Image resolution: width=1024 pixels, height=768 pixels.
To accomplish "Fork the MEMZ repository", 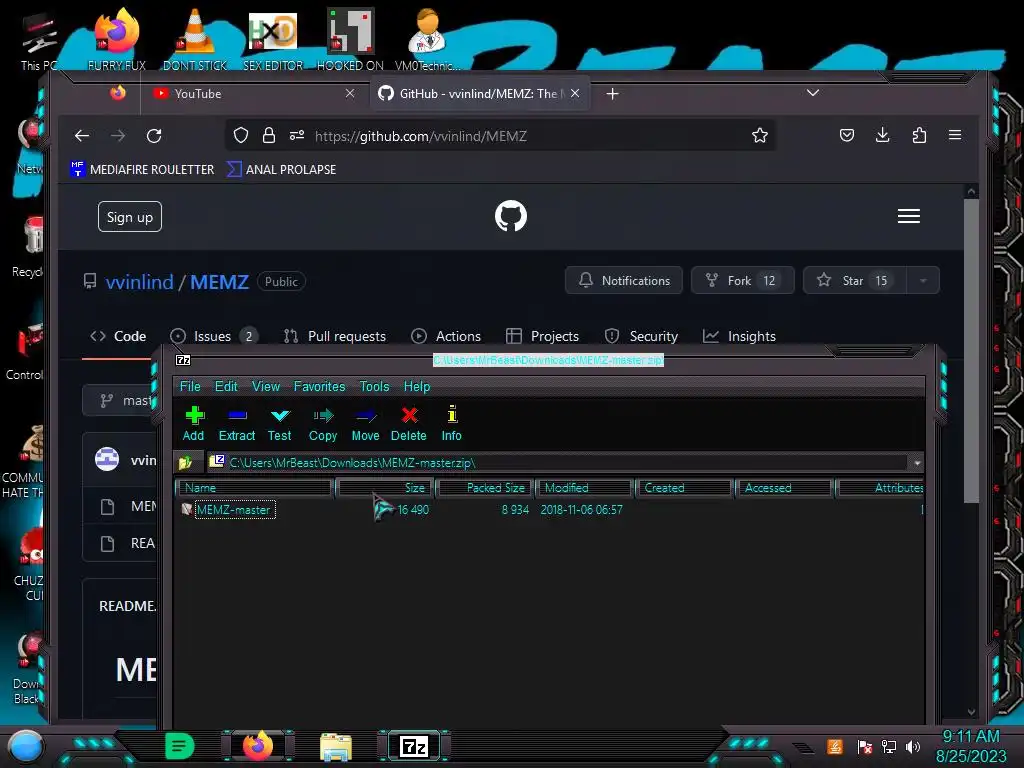I will point(743,280).
